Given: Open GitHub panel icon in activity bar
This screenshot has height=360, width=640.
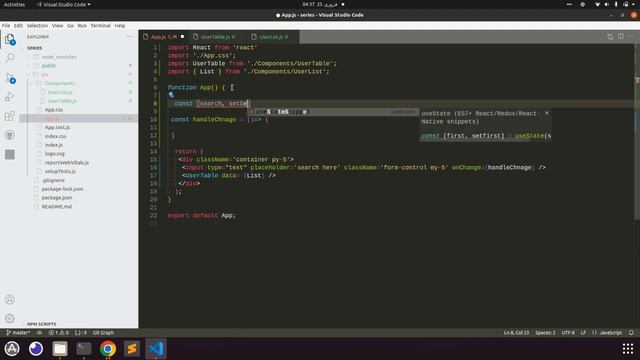Looking at the screenshot, I should click(x=10, y=135).
